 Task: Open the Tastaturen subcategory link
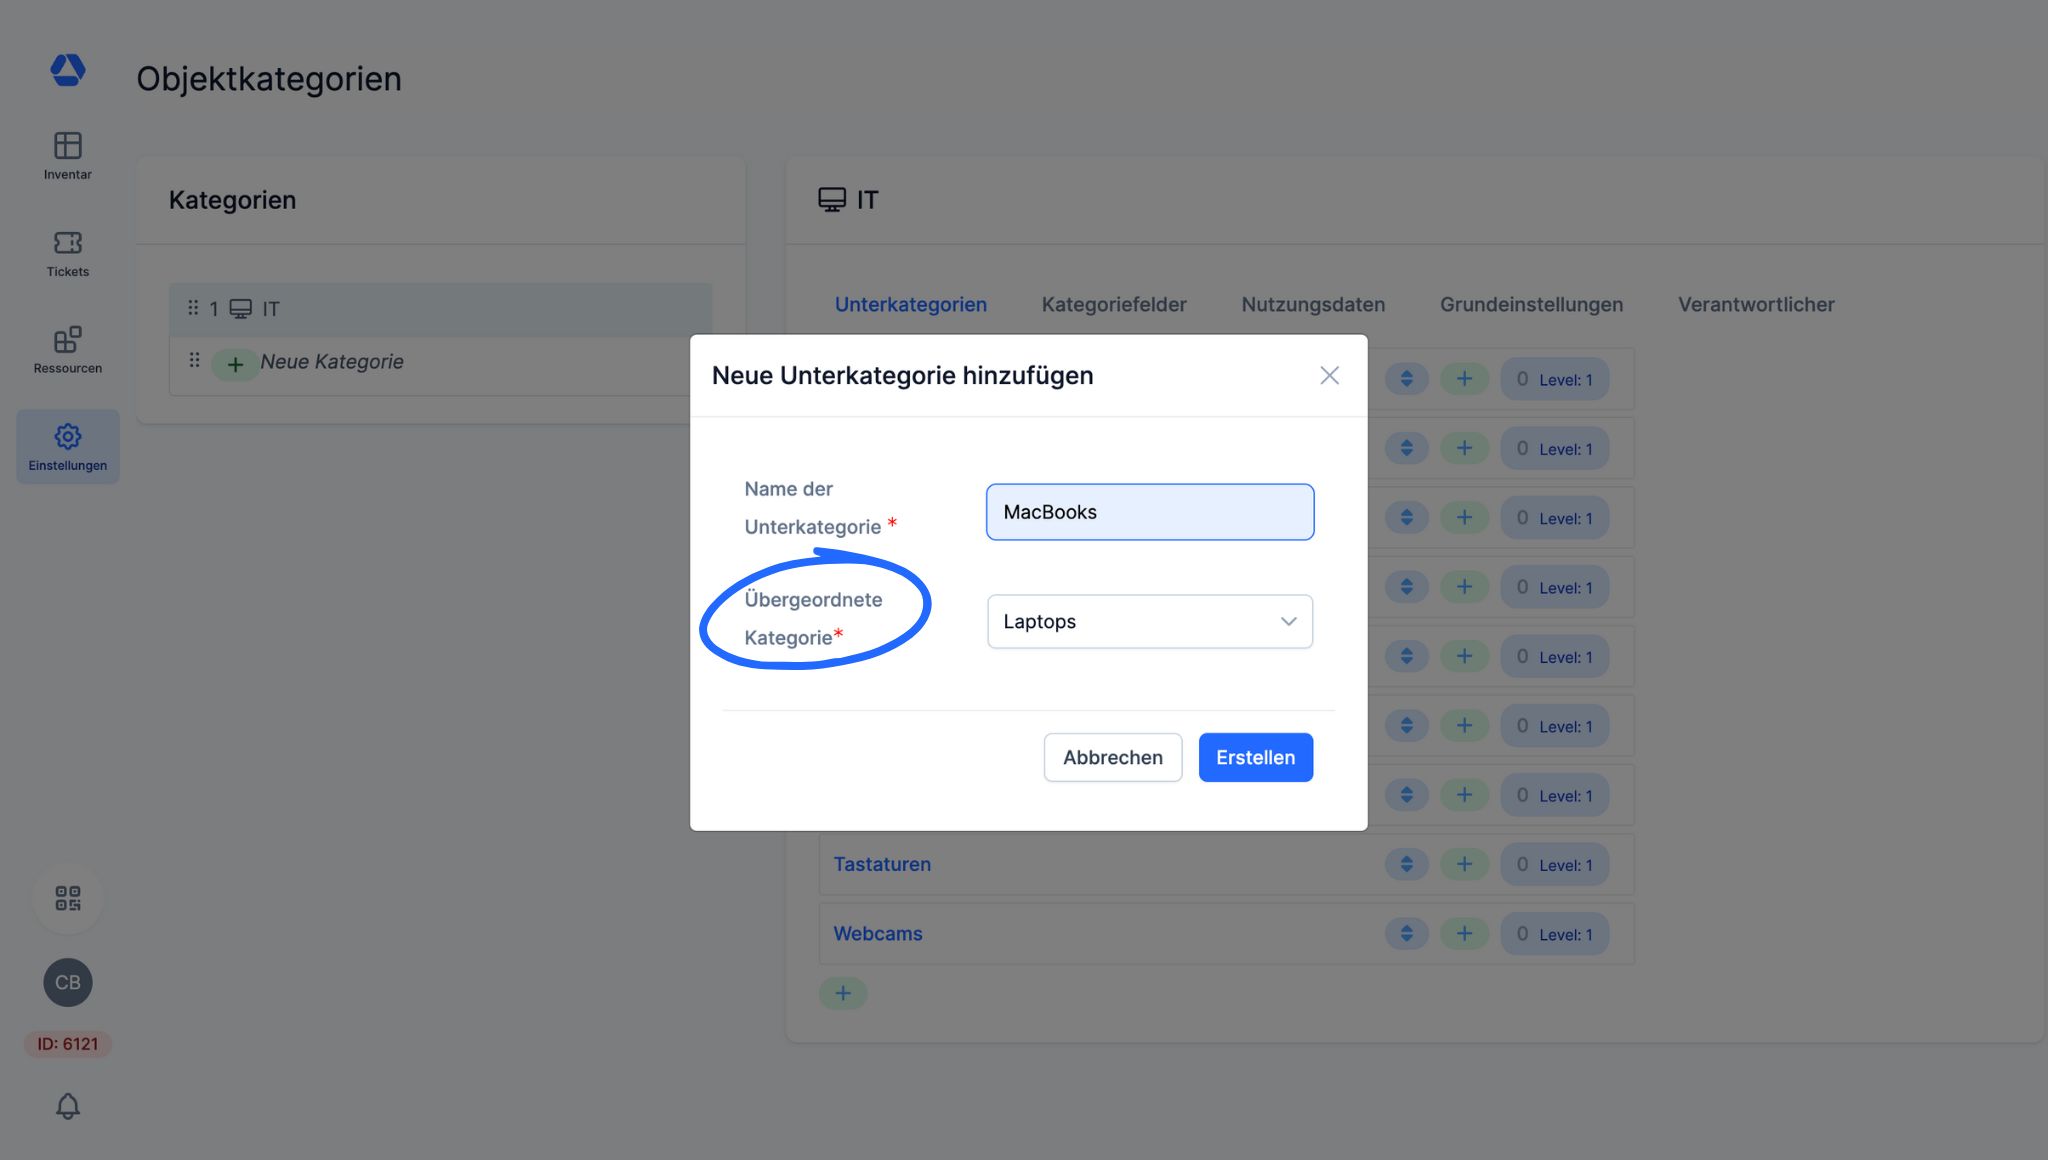pyautogui.click(x=882, y=864)
